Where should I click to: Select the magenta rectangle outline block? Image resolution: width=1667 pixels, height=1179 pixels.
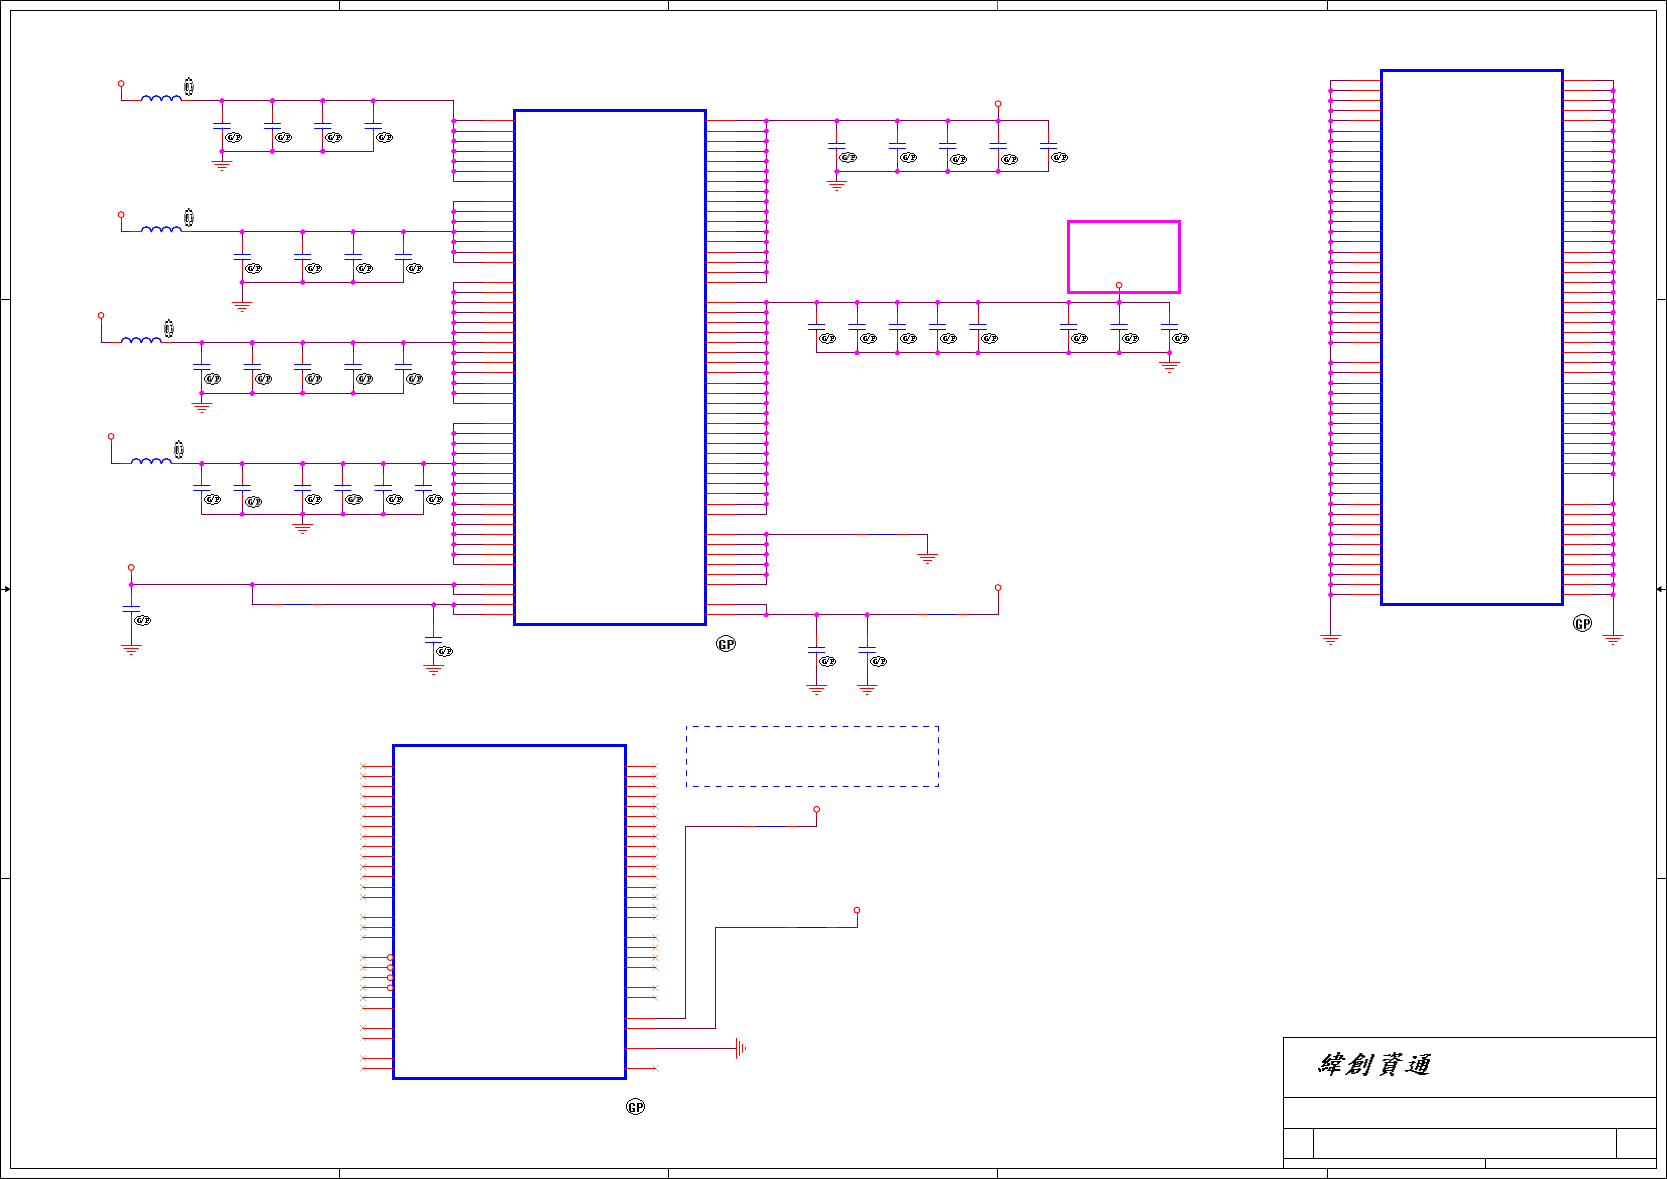(x=1123, y=257)
